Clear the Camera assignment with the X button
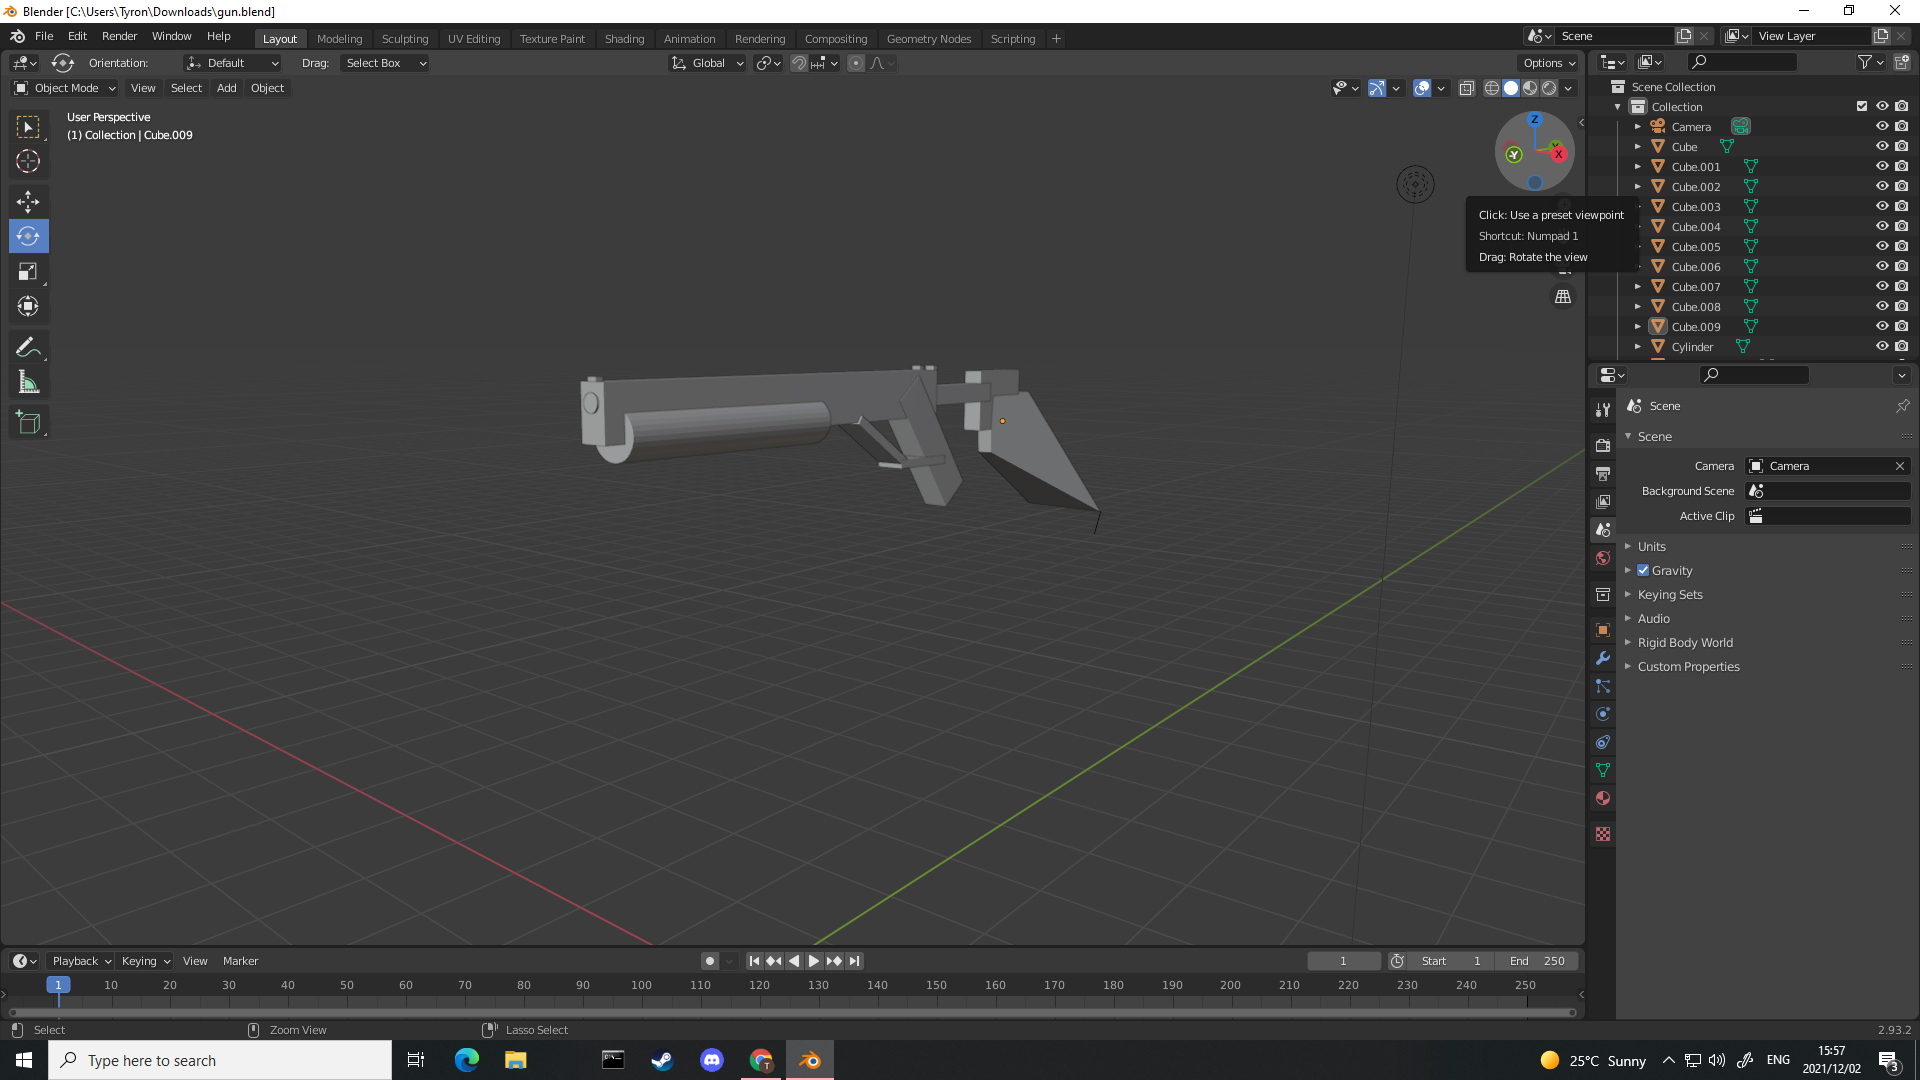 [x=1898, y=465]
